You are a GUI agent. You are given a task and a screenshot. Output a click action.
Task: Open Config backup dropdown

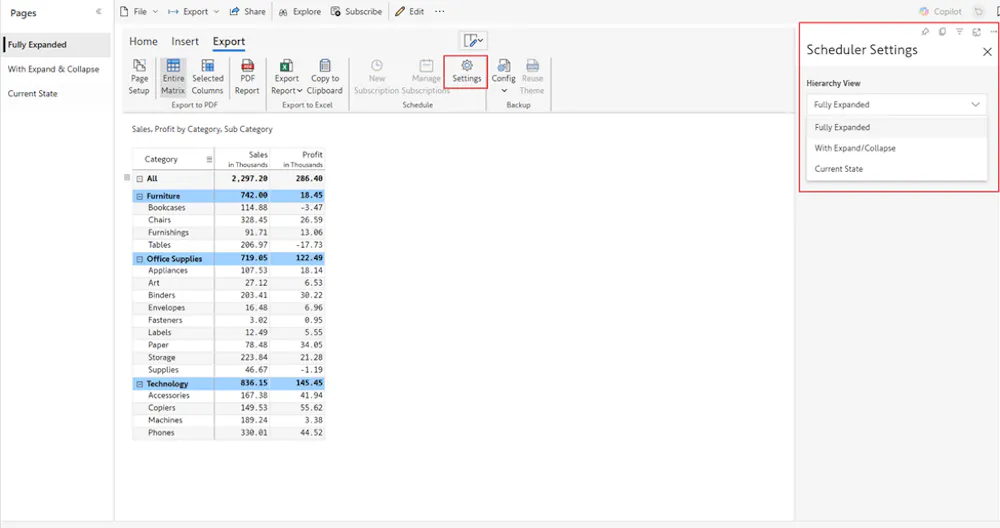pyautogui.click(x=503, y=77)
